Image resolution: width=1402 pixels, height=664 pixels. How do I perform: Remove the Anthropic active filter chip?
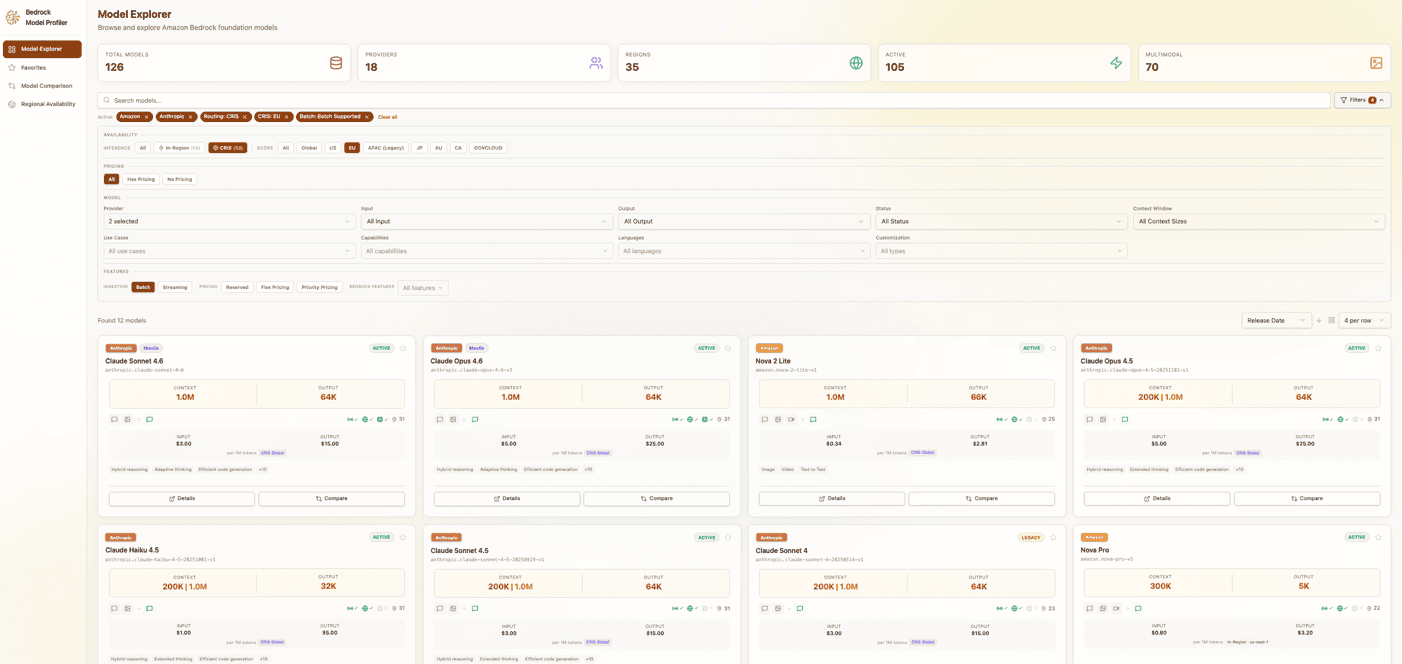click(191, 117)
